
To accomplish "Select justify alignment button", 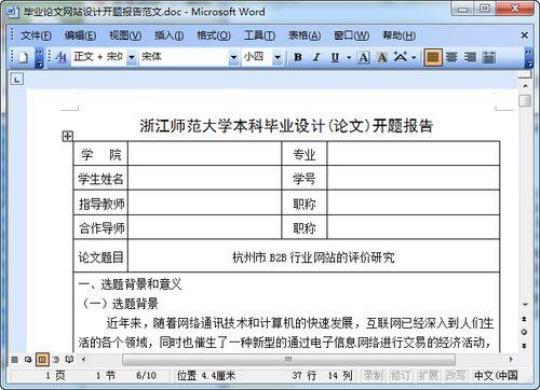I will 433,57.
